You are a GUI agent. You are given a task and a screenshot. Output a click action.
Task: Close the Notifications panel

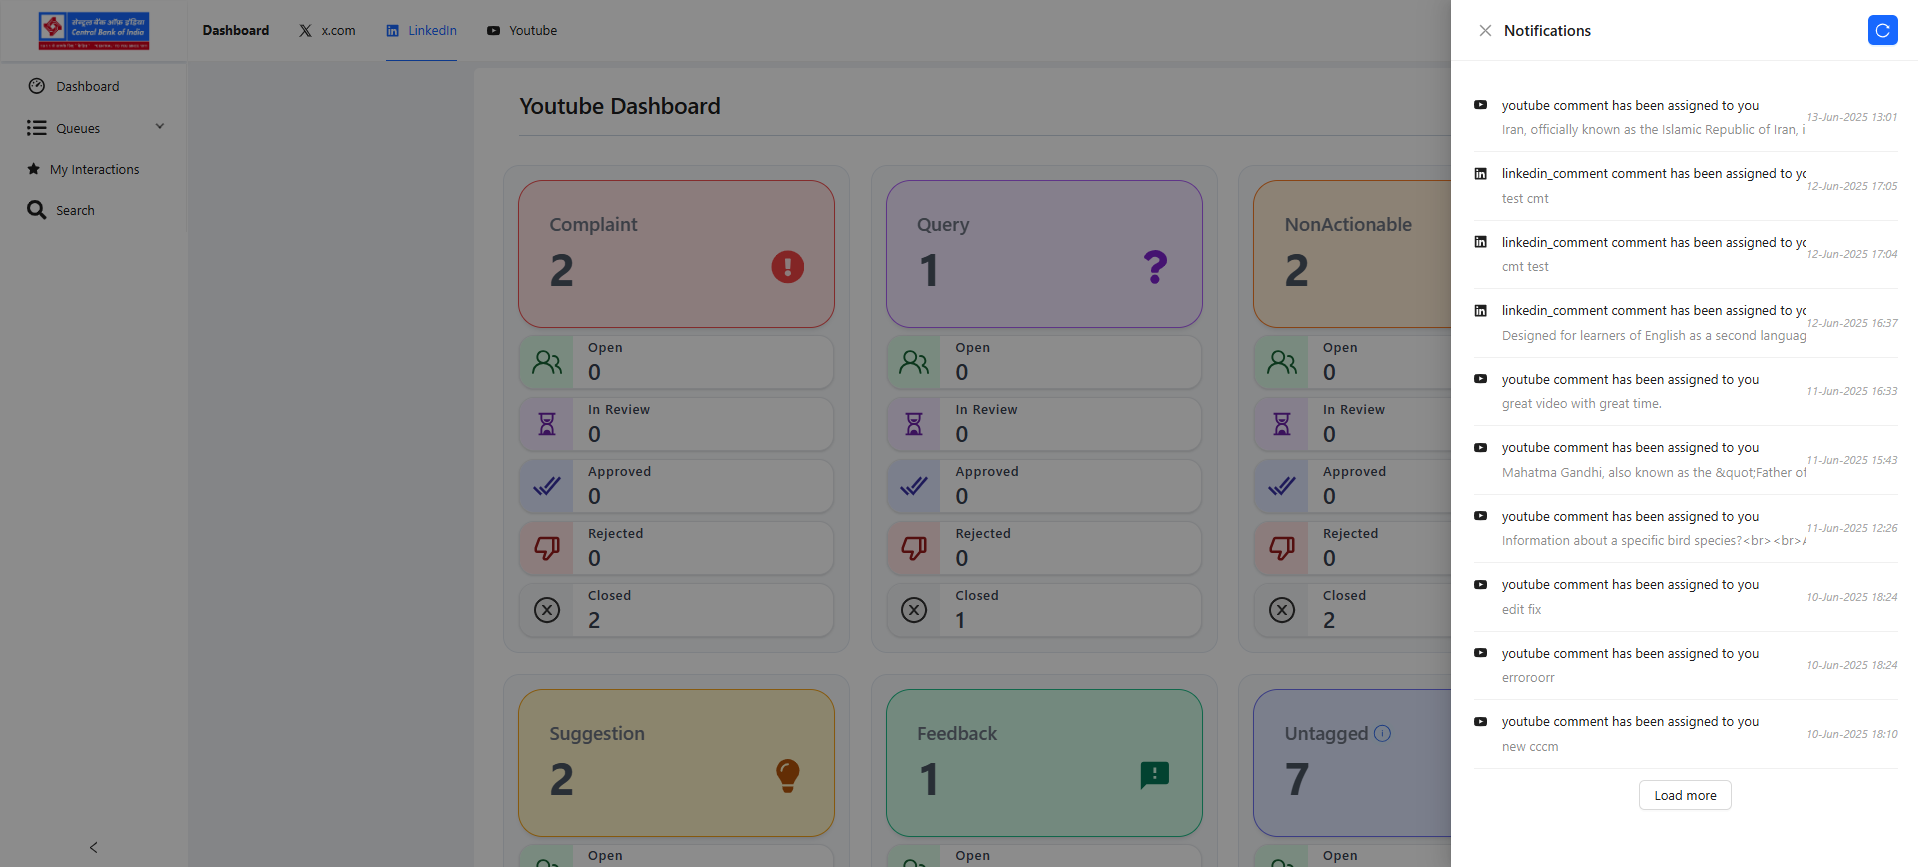pyautogui.click(x=1485, y=31)
